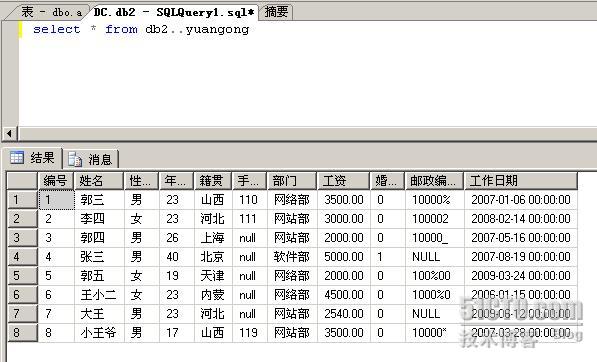Switch to the 结果 results tab
597x362 pixels.
tap(33, 158)
